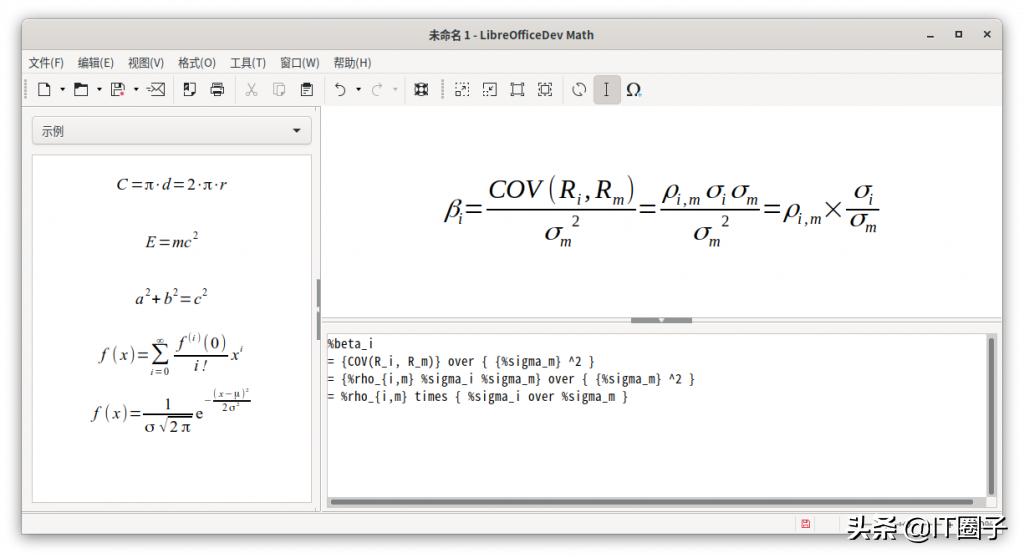
Task: Open the 编辑(E) menu
Action: 95,63
